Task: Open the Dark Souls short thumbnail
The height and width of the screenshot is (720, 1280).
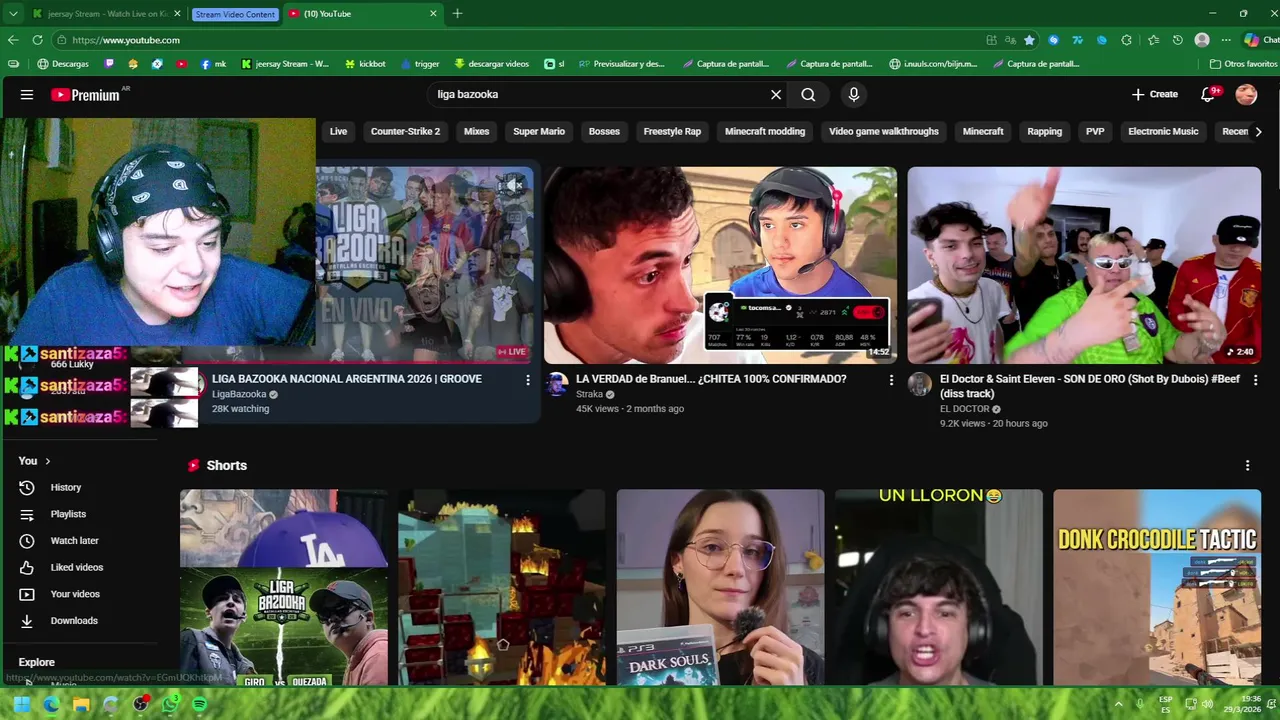Action: pos(720,588)
